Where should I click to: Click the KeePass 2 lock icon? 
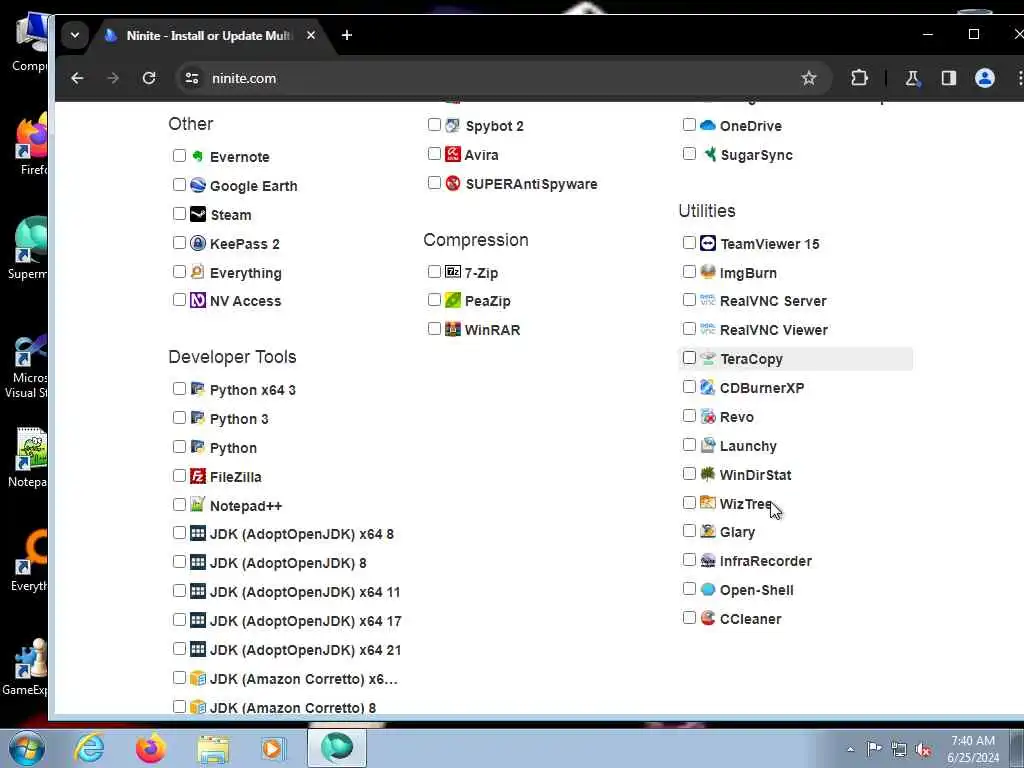197,243
